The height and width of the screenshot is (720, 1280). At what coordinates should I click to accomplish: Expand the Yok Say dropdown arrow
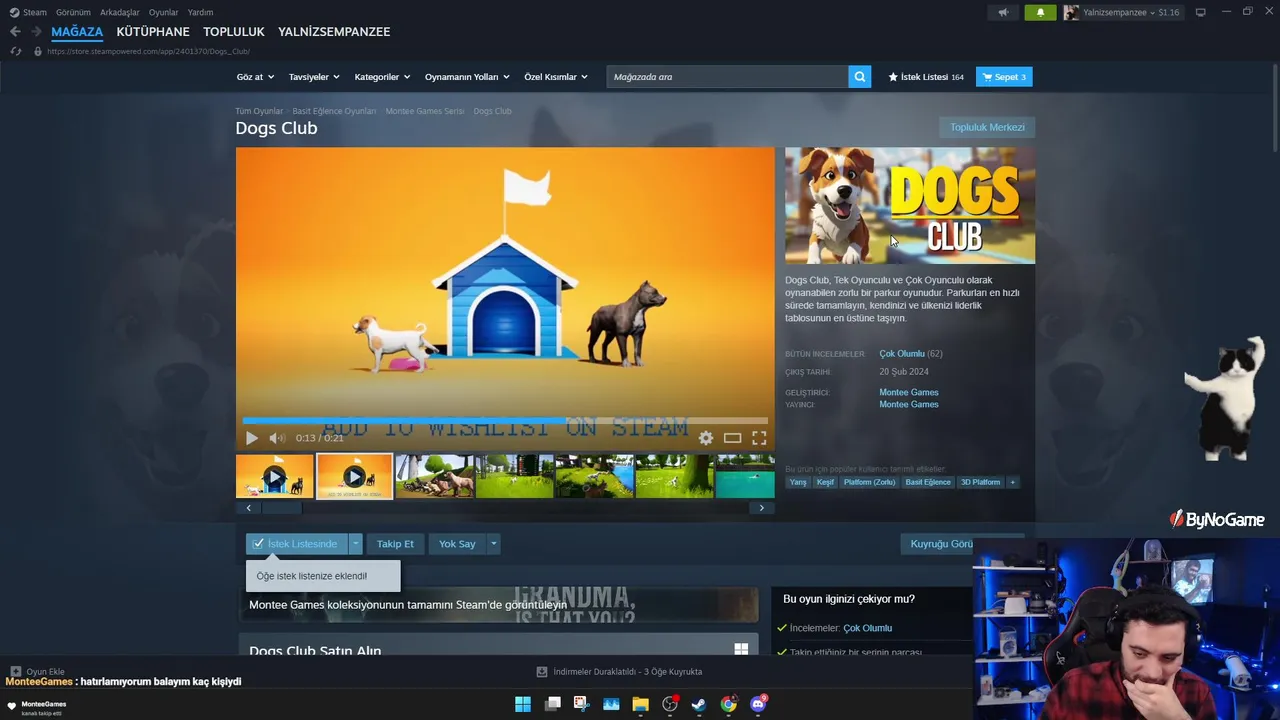tap(493, 544)
